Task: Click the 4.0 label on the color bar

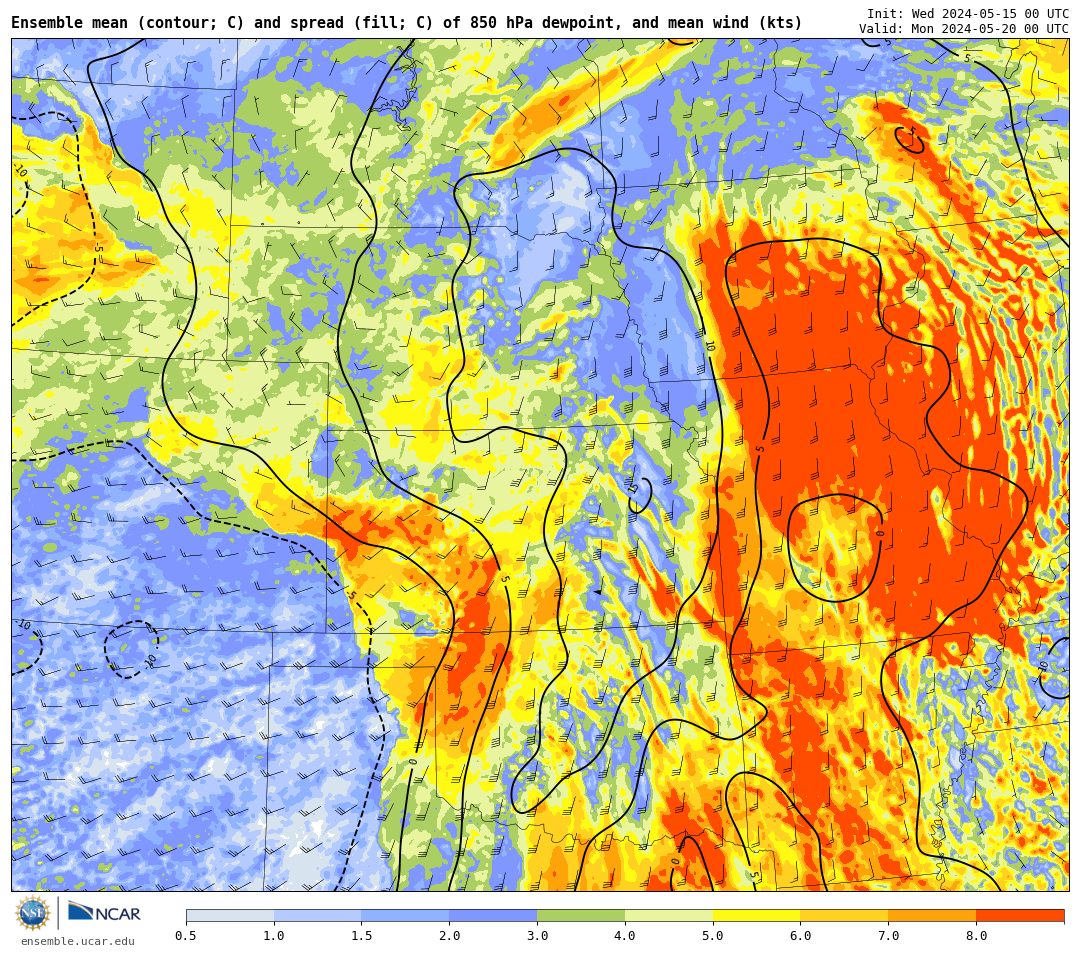Action: [x=625, y=935]
